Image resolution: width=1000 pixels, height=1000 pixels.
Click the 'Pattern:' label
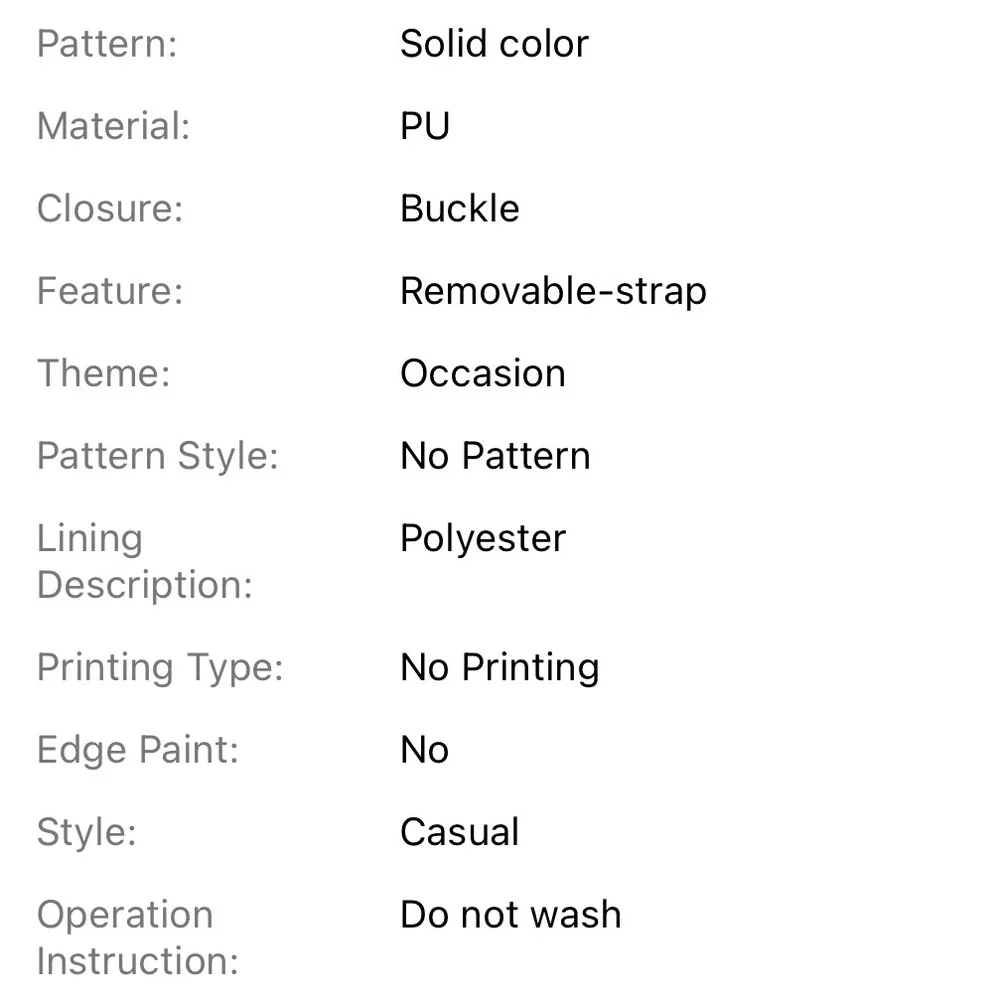(x=106, y=44)
